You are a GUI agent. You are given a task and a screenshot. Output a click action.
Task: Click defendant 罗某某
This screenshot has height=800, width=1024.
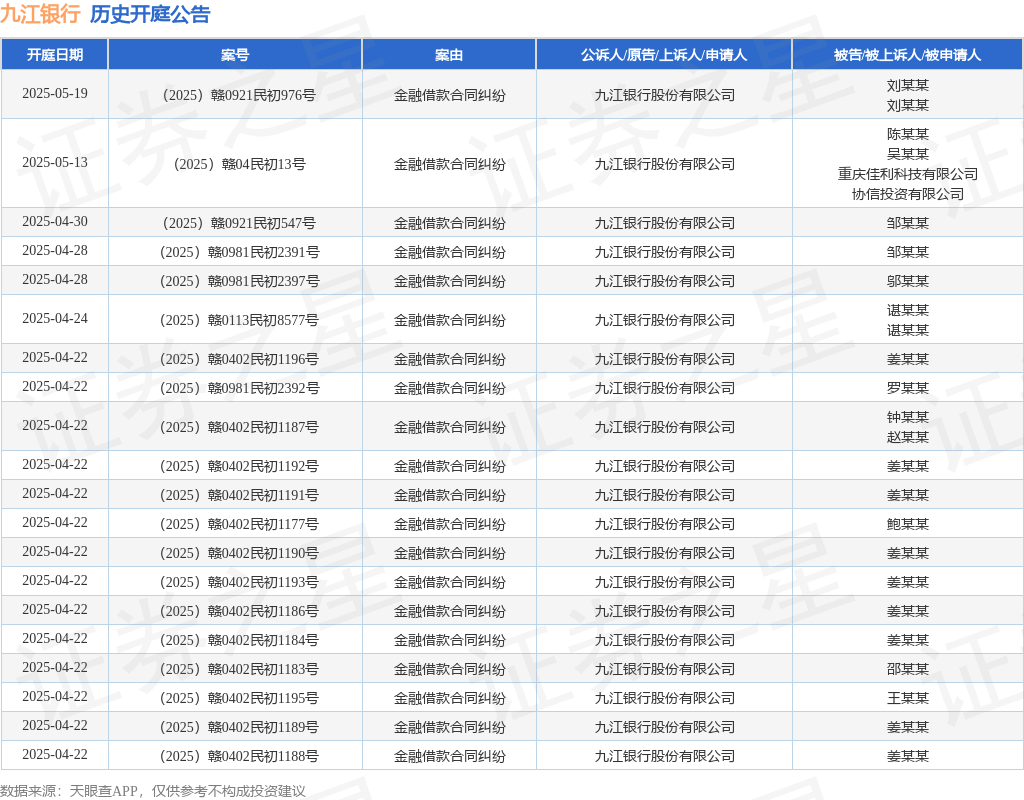908,389
